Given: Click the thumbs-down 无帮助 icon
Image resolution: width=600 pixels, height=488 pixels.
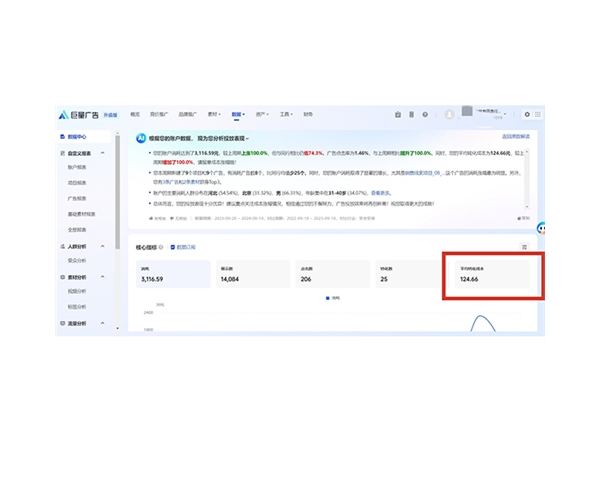Looking at the screenshot, I should [172, 219].
